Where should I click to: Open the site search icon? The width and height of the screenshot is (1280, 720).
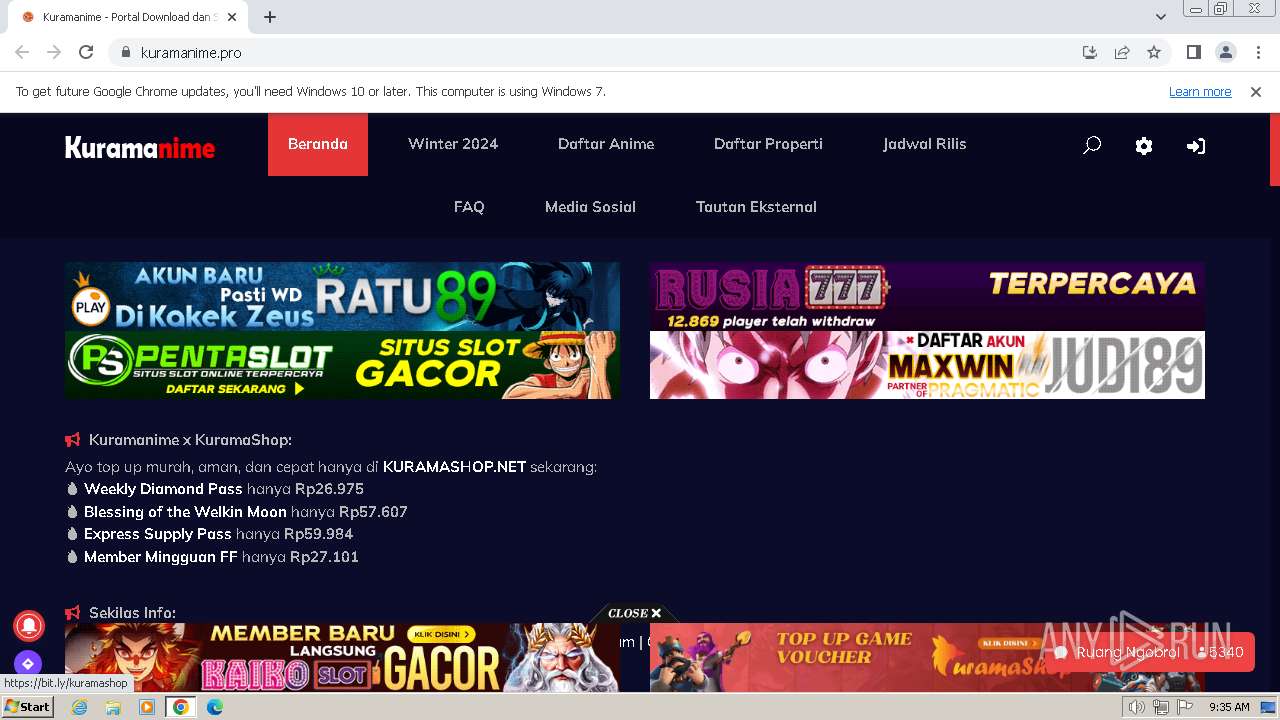1092,146
